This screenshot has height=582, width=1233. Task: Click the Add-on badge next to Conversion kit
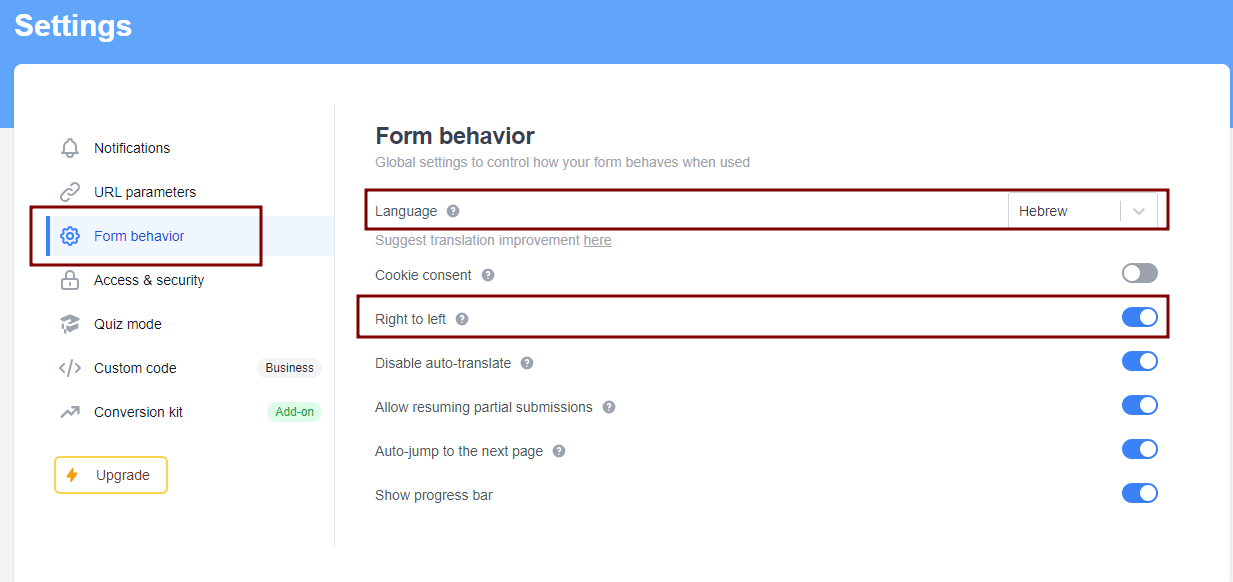point(294,412)
